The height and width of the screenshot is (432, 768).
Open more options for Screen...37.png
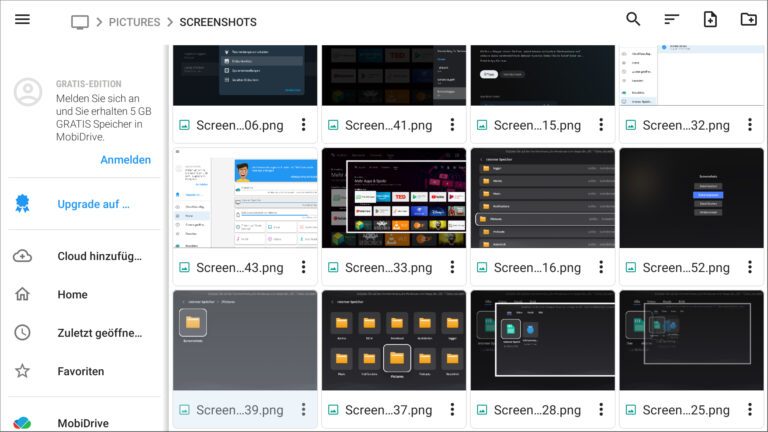[453, 409]
